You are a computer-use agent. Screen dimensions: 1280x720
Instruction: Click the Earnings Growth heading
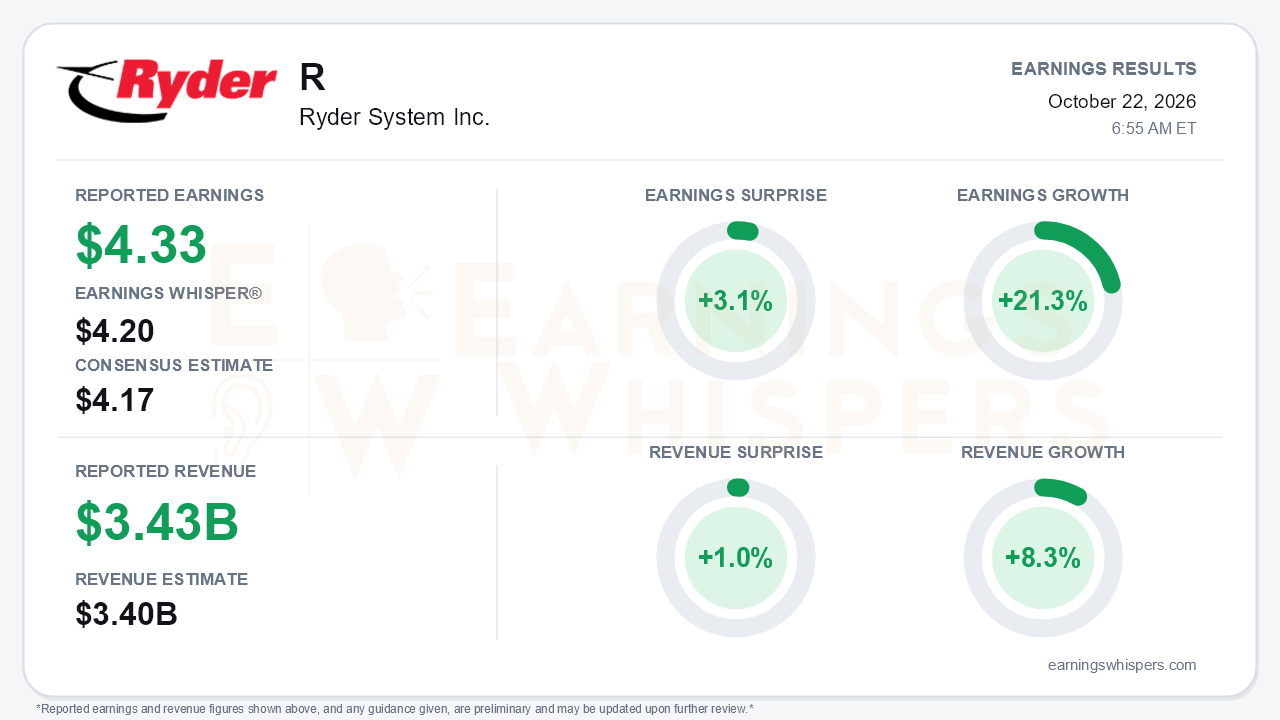(x=1043, y=195)
